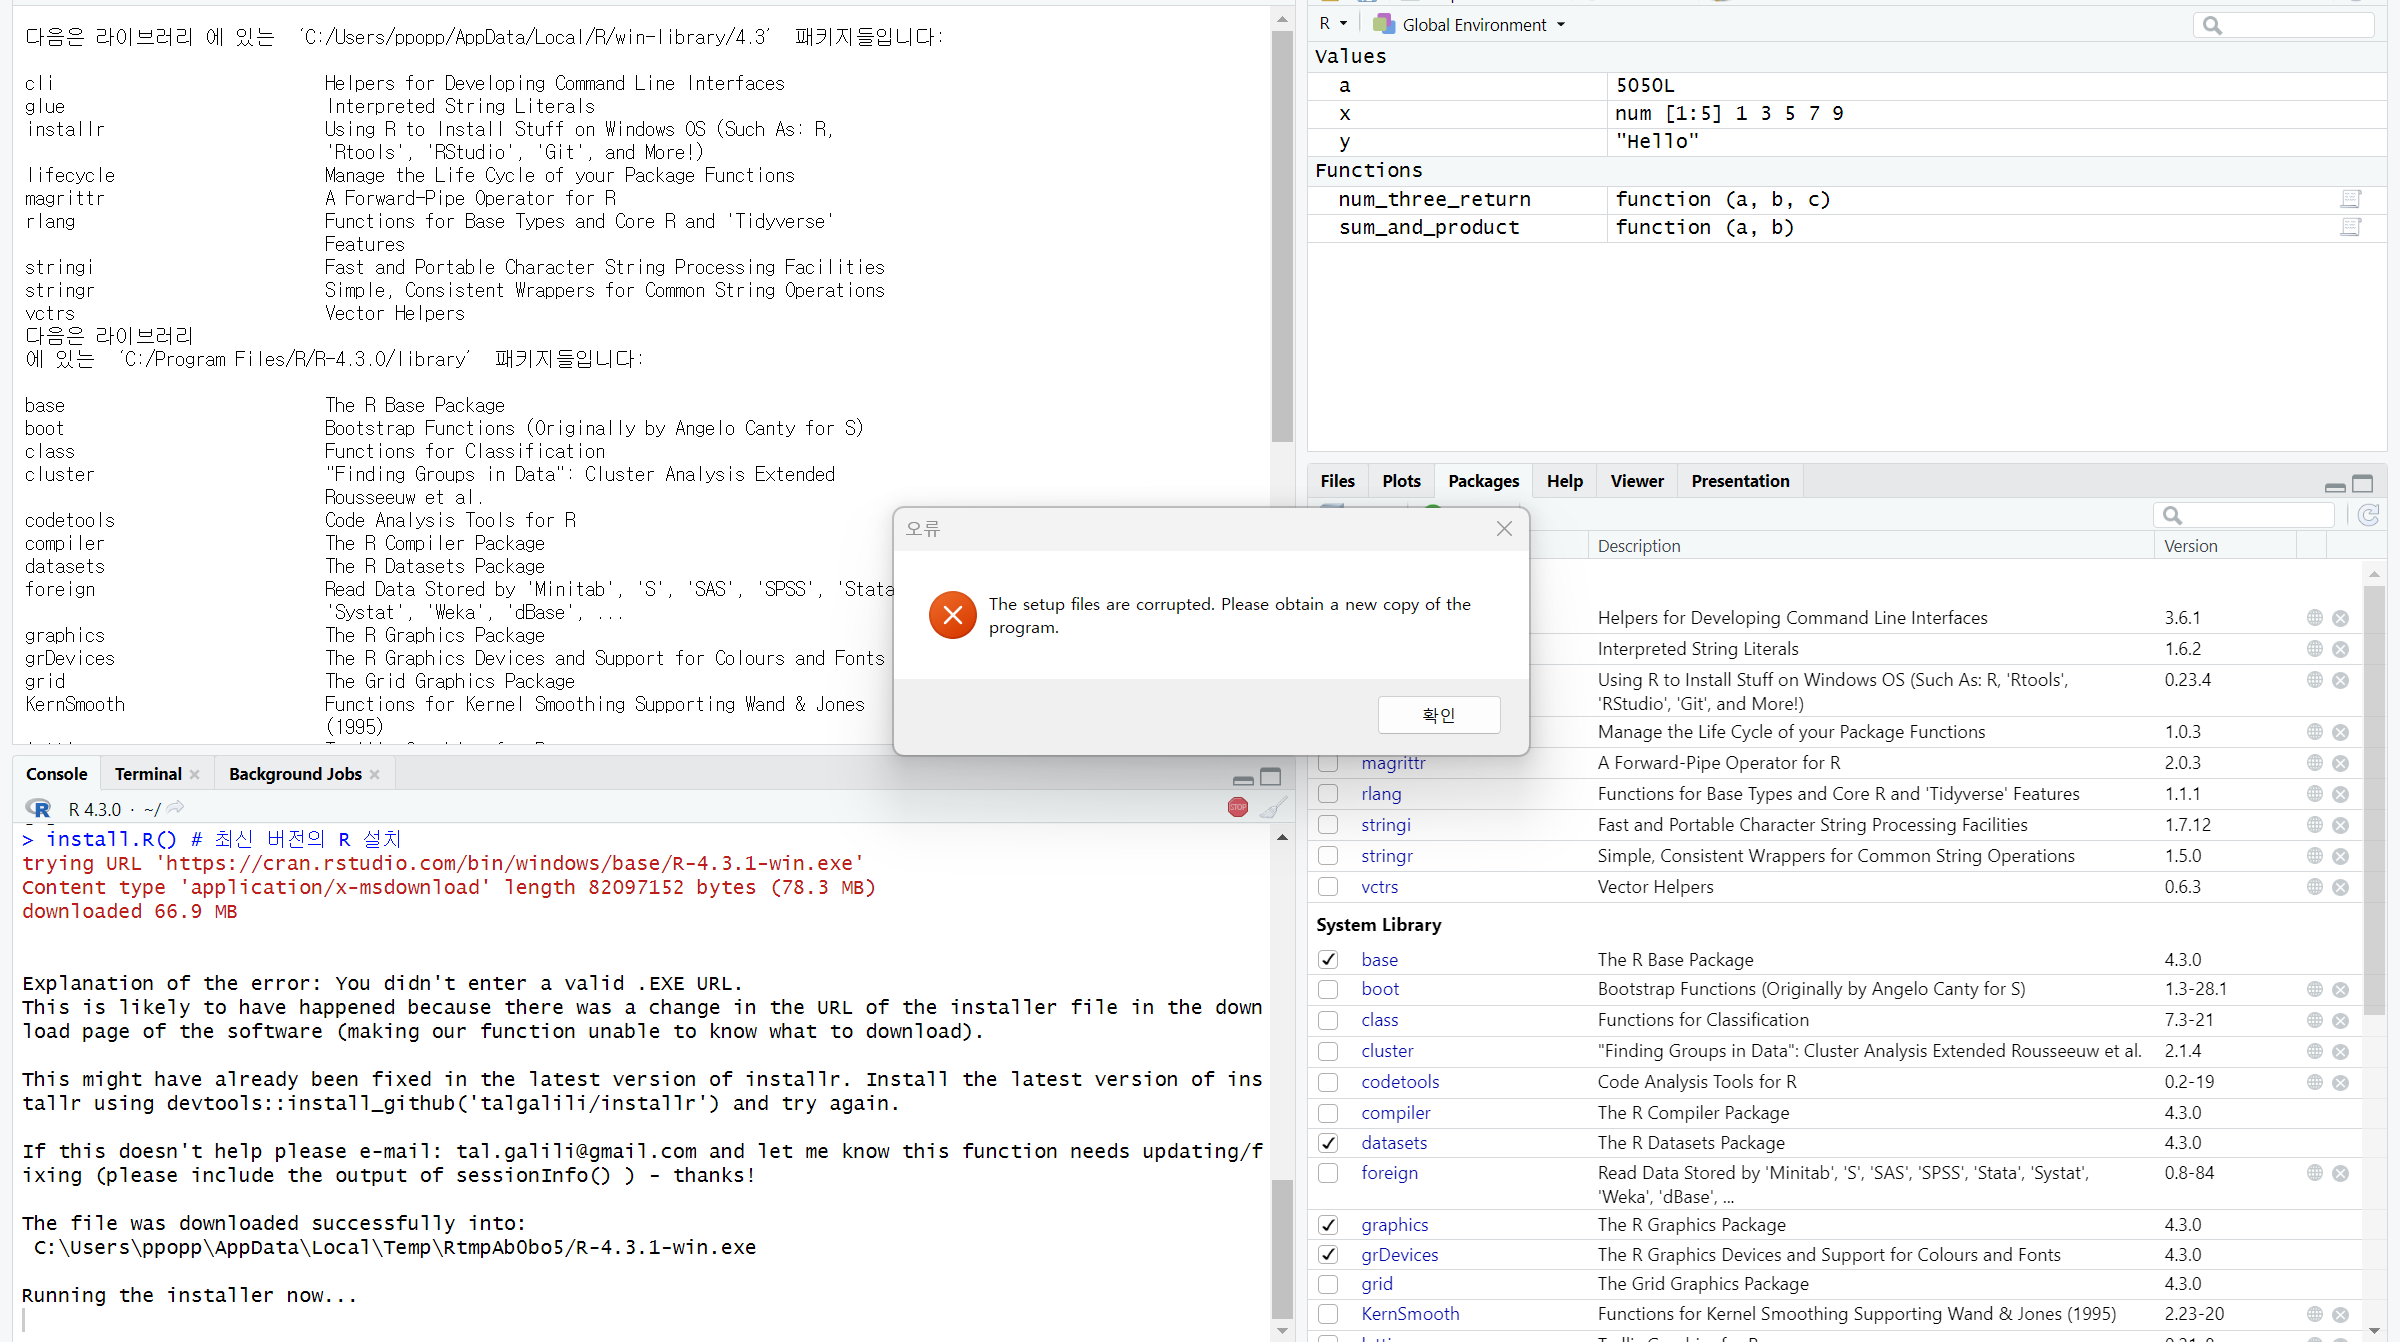
Task: Refresh the packages list
Action: [2368, 515]
